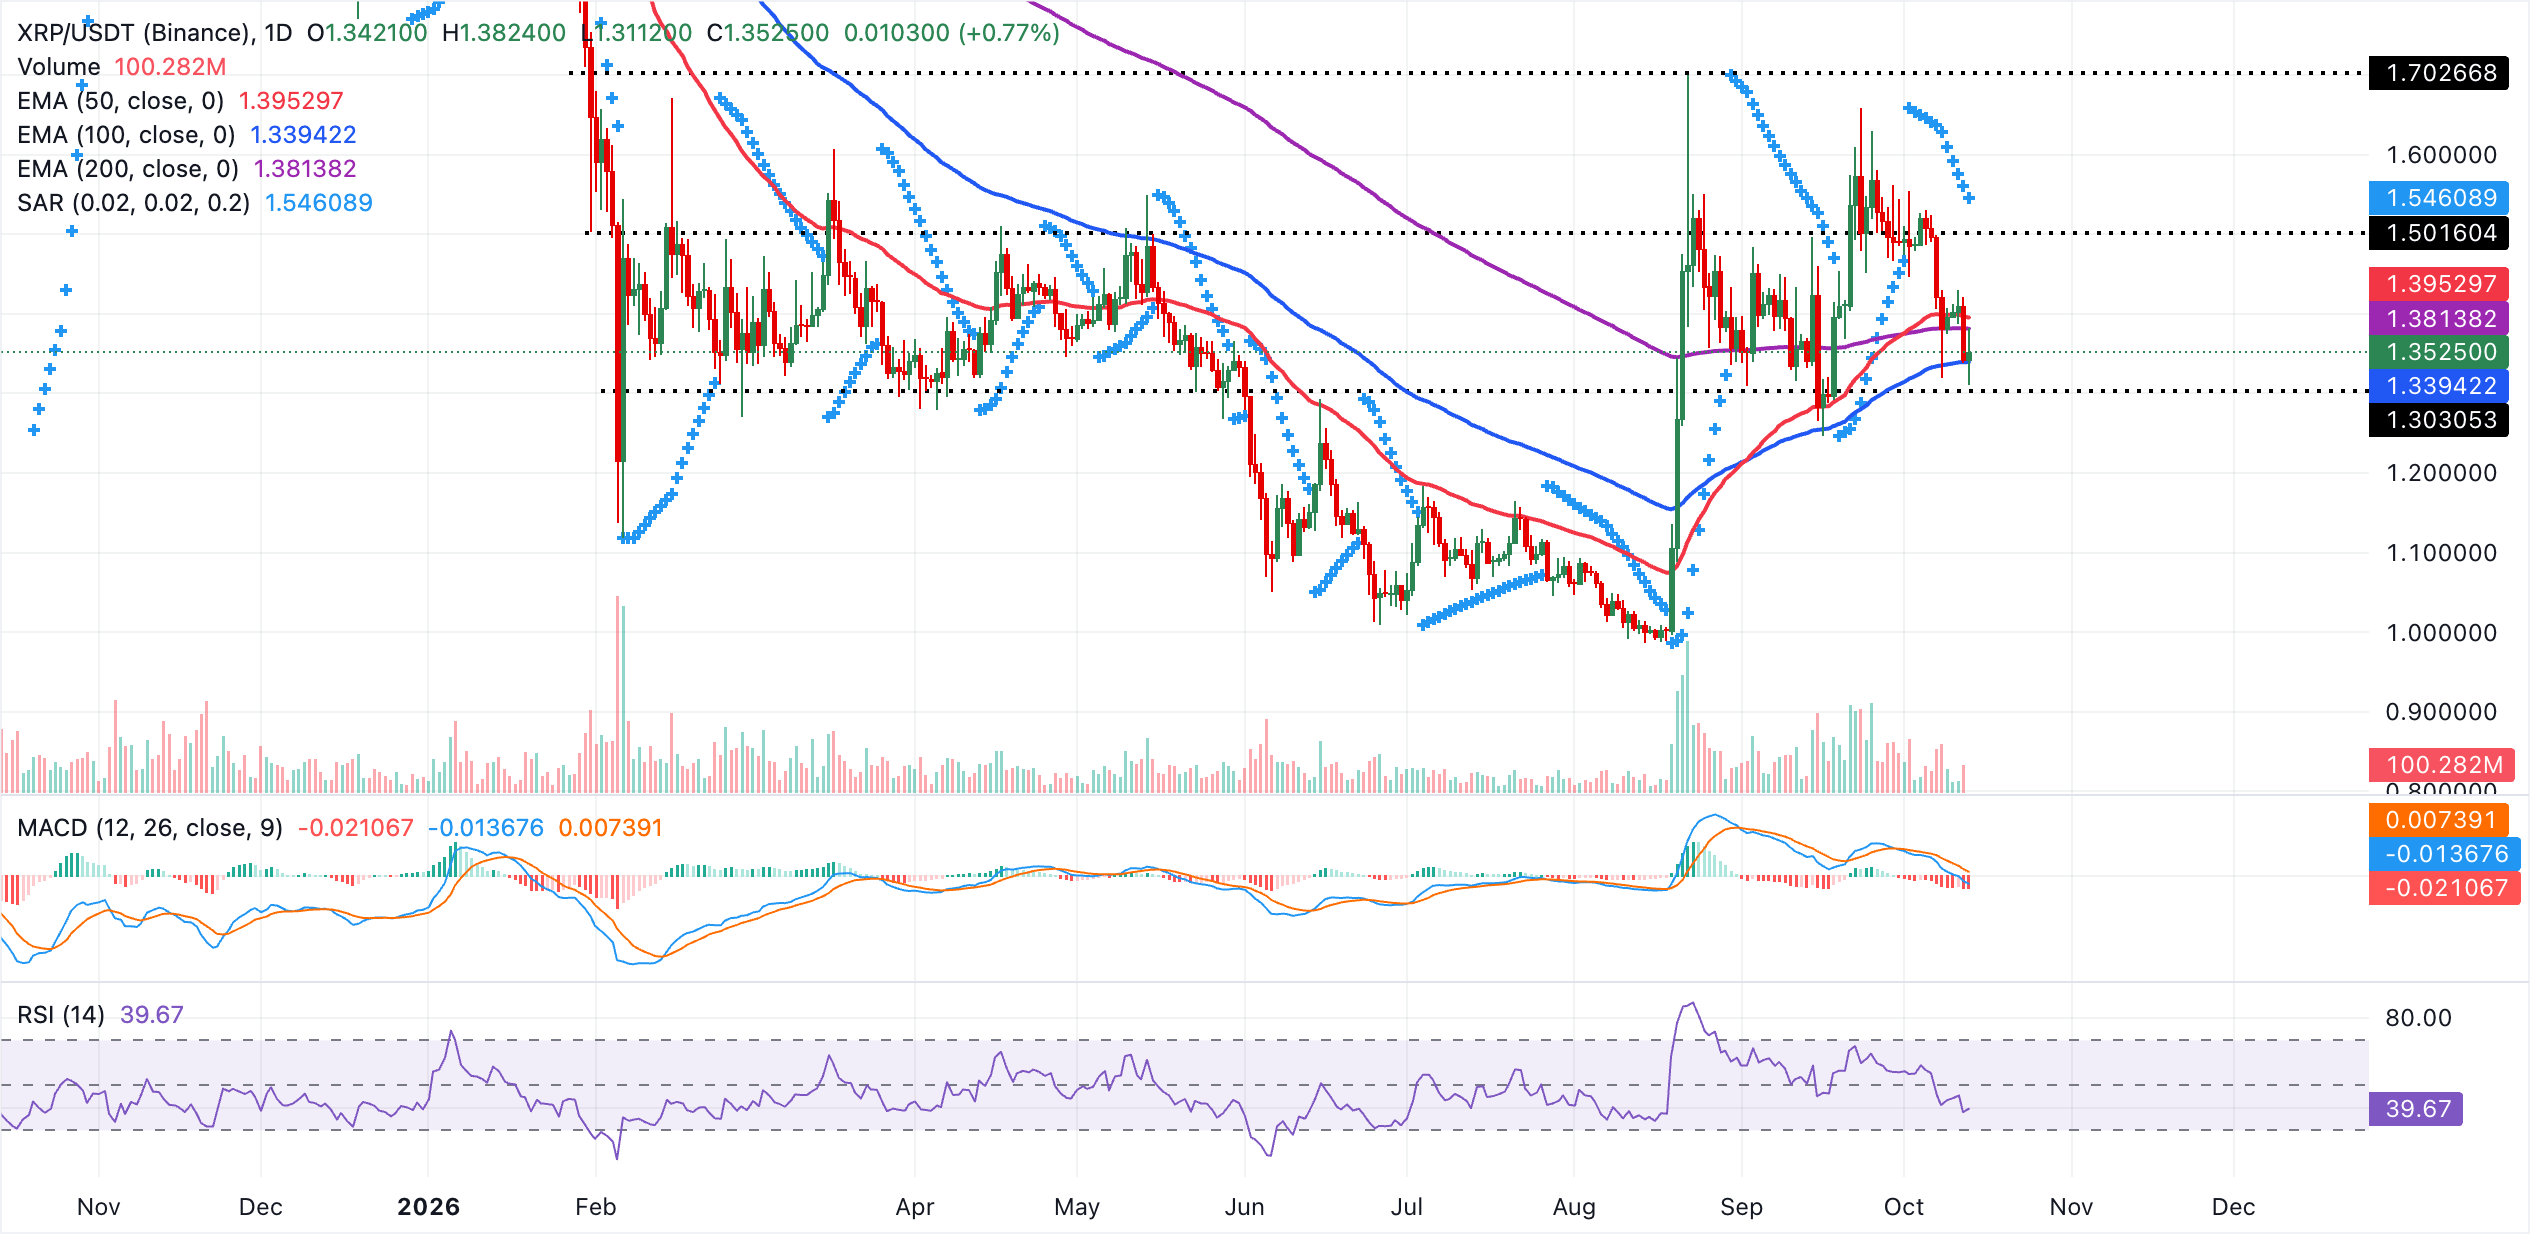
Task: Select the Volume 100.282M indicator legend
Action: 122,67
